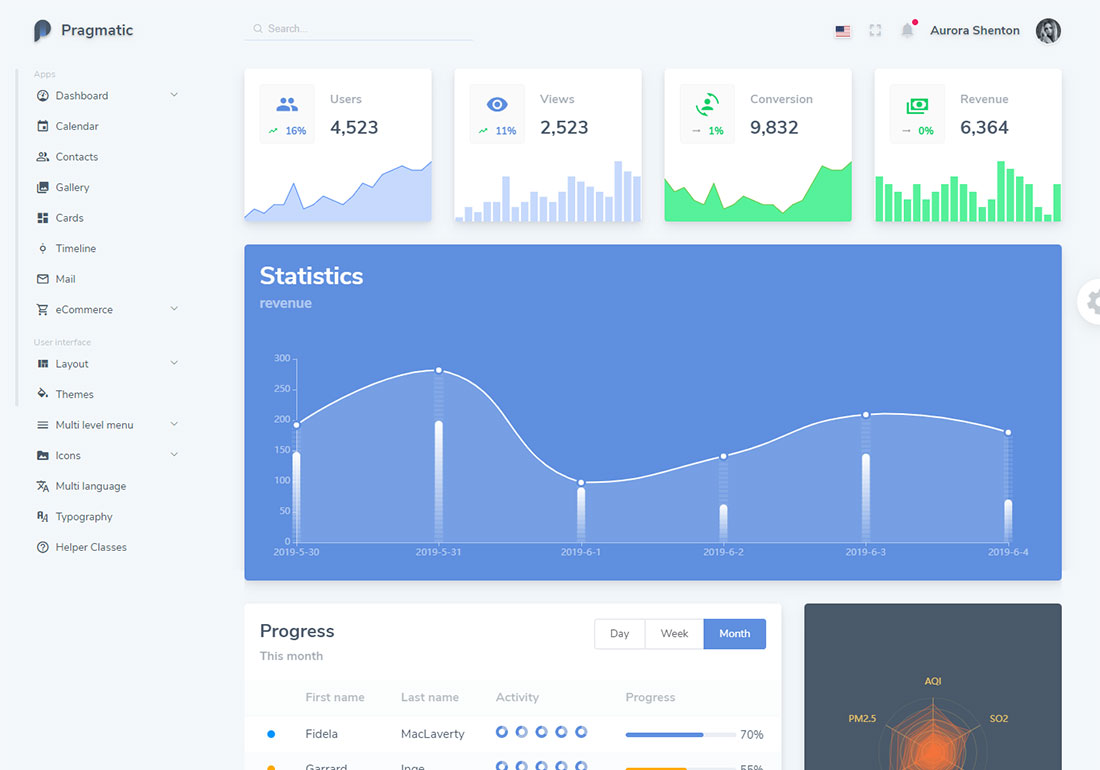The height and width of the screenshot is (770, 1100).
Task: Expand the Multi level menu chevron
Action: [x=174, y=424]
